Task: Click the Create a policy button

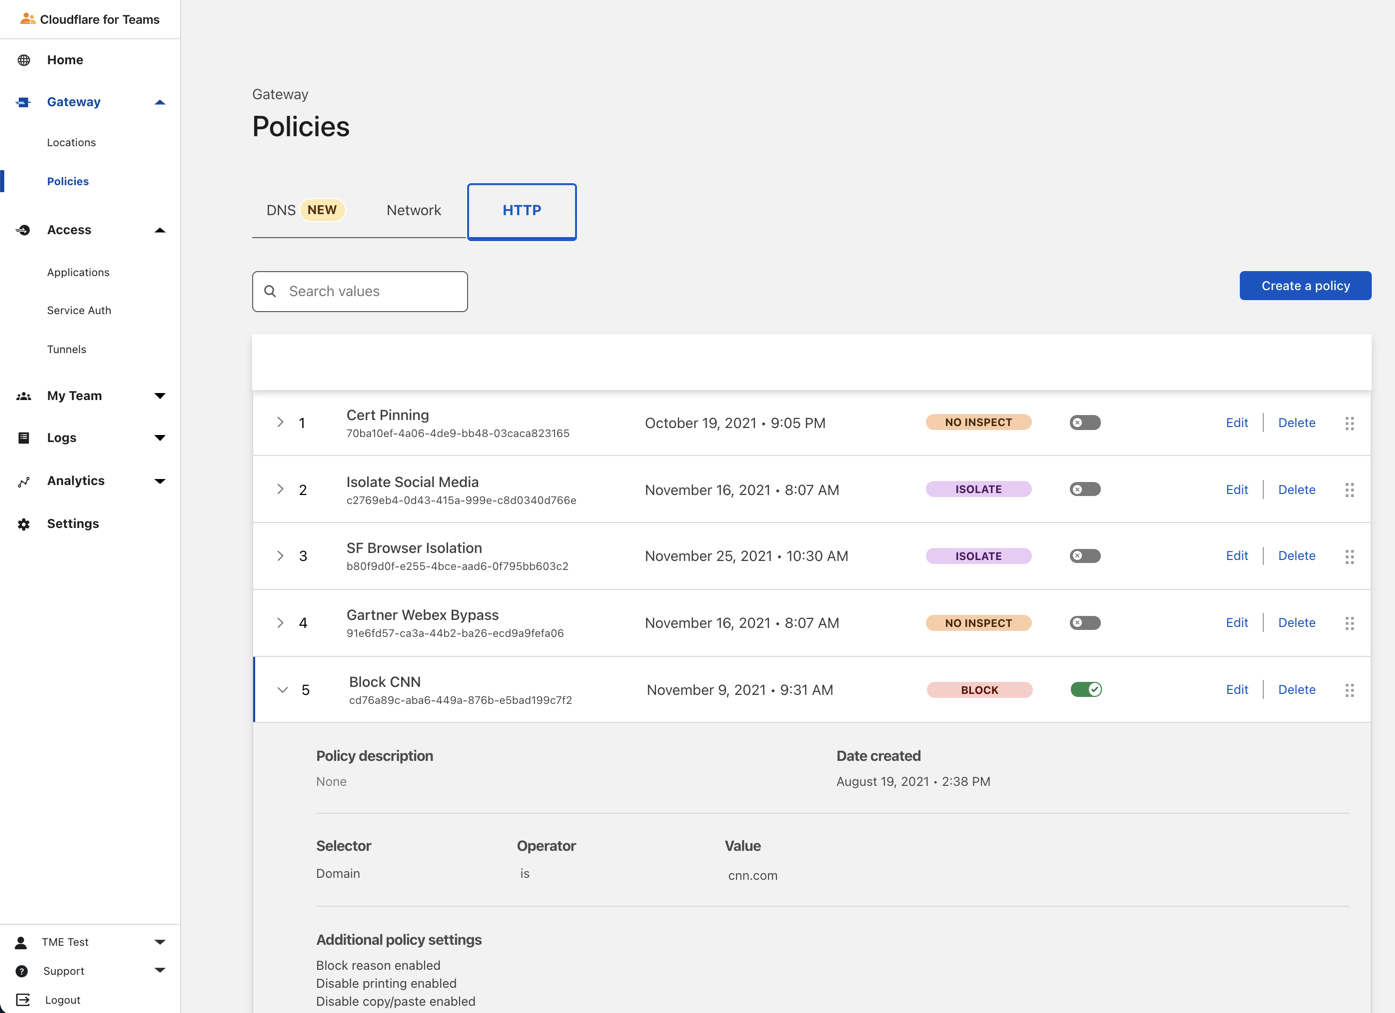Action: click(x=1306, y=286)
